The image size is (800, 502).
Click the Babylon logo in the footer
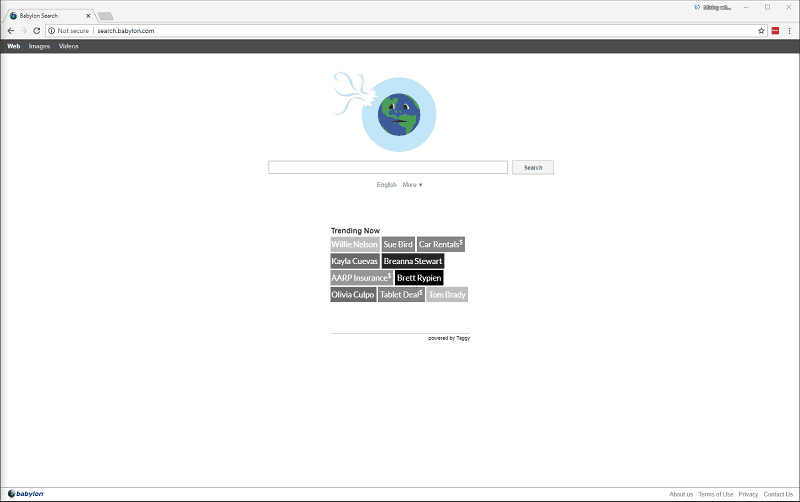click(x=26, y=494)
